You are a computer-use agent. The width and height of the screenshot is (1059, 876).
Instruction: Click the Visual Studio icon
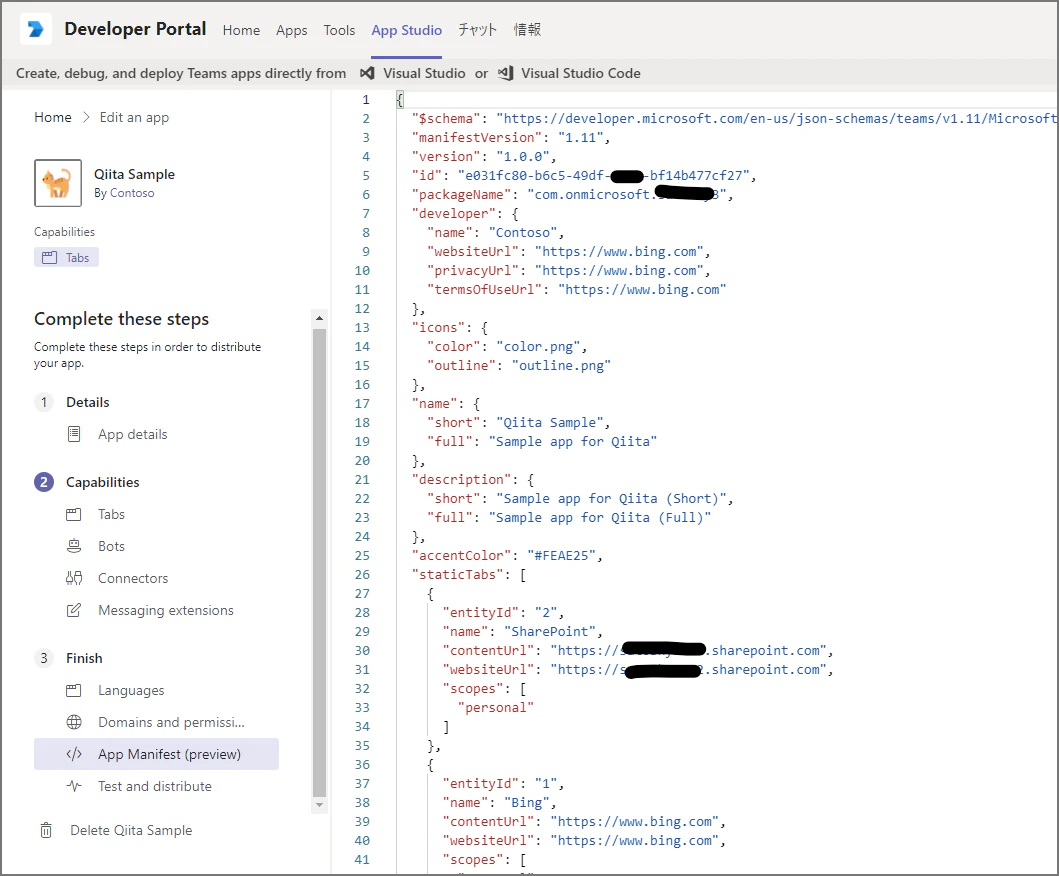click(x=367, y=73)
